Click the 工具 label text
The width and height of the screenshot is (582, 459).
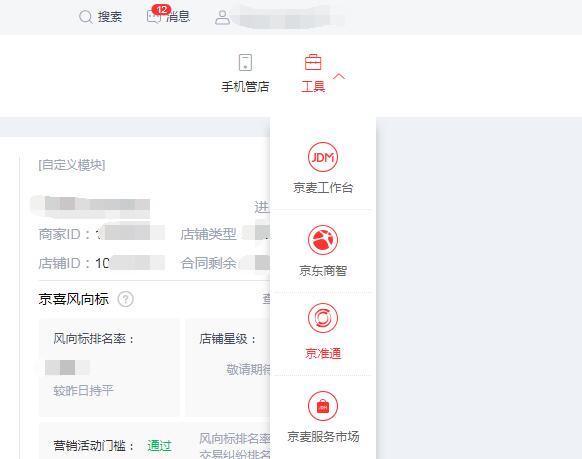[x=313, y=87]
